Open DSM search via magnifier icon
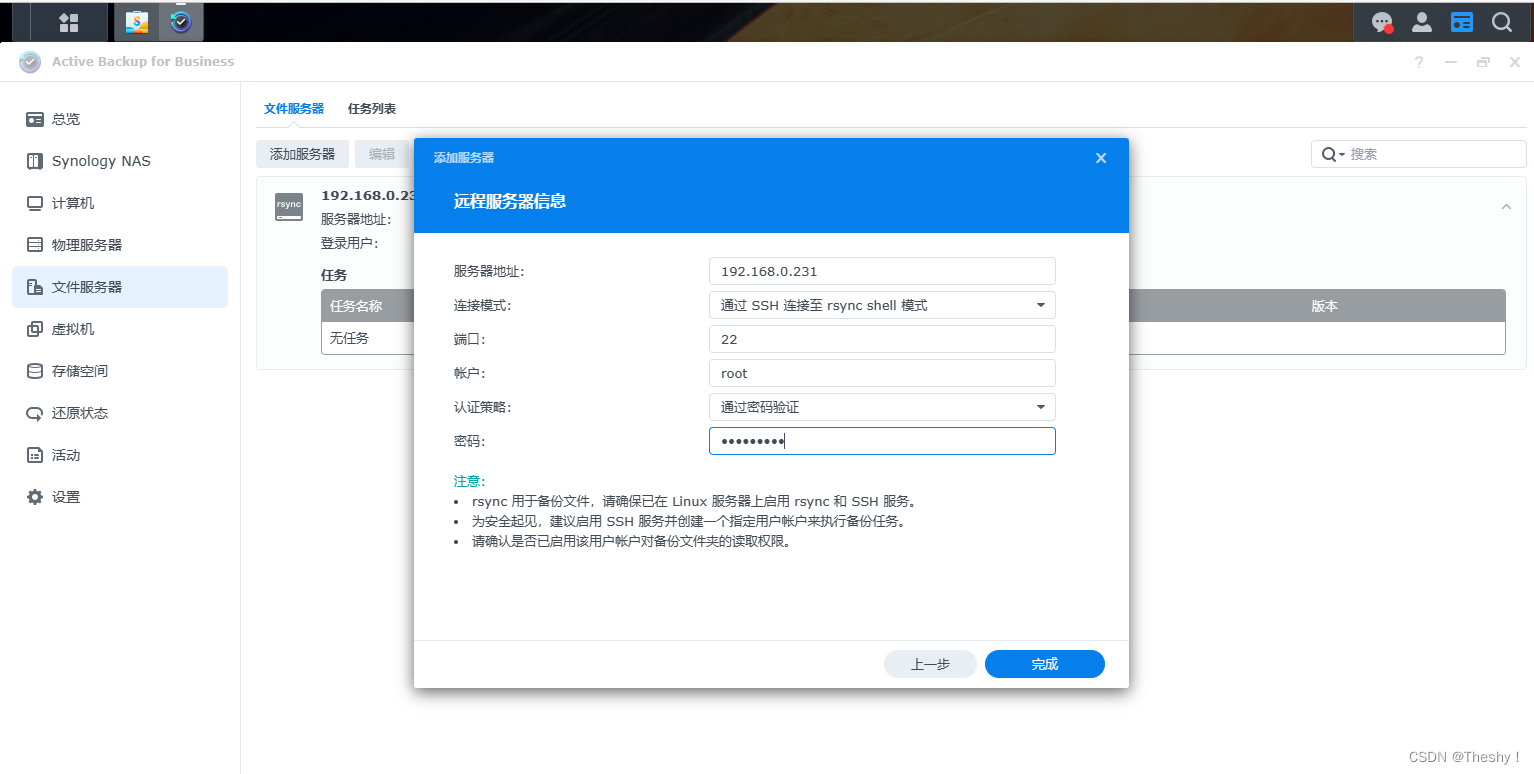Image resolution: width=1534 pixels, height=774 pixels. 1501,21
